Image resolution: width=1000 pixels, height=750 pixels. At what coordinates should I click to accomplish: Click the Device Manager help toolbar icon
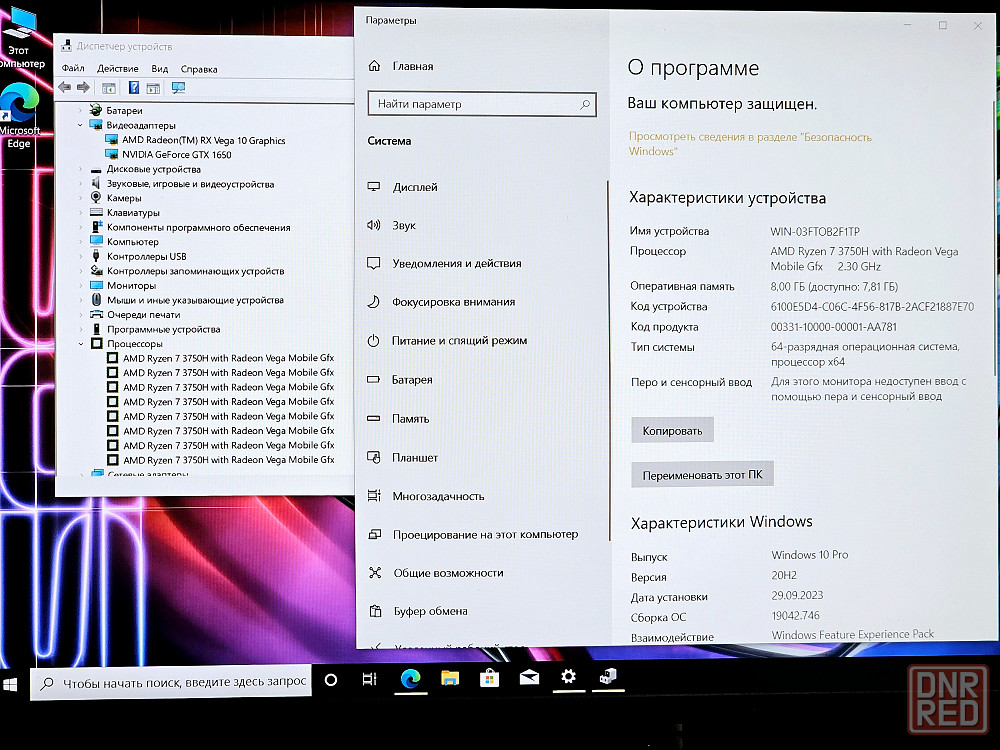click(134, 87)
